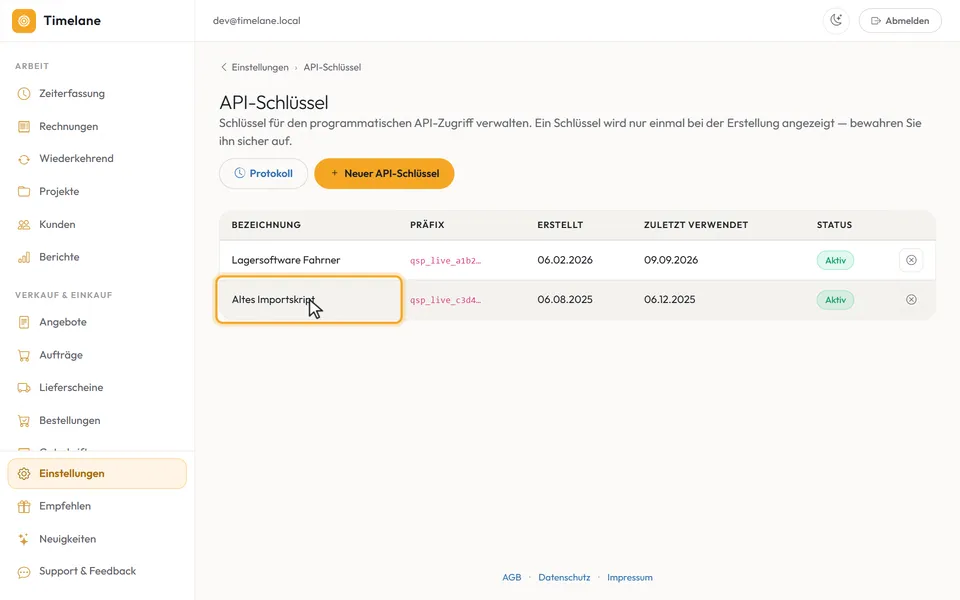Click the Aufträge cart icon
960x600 pixels.
24,355
